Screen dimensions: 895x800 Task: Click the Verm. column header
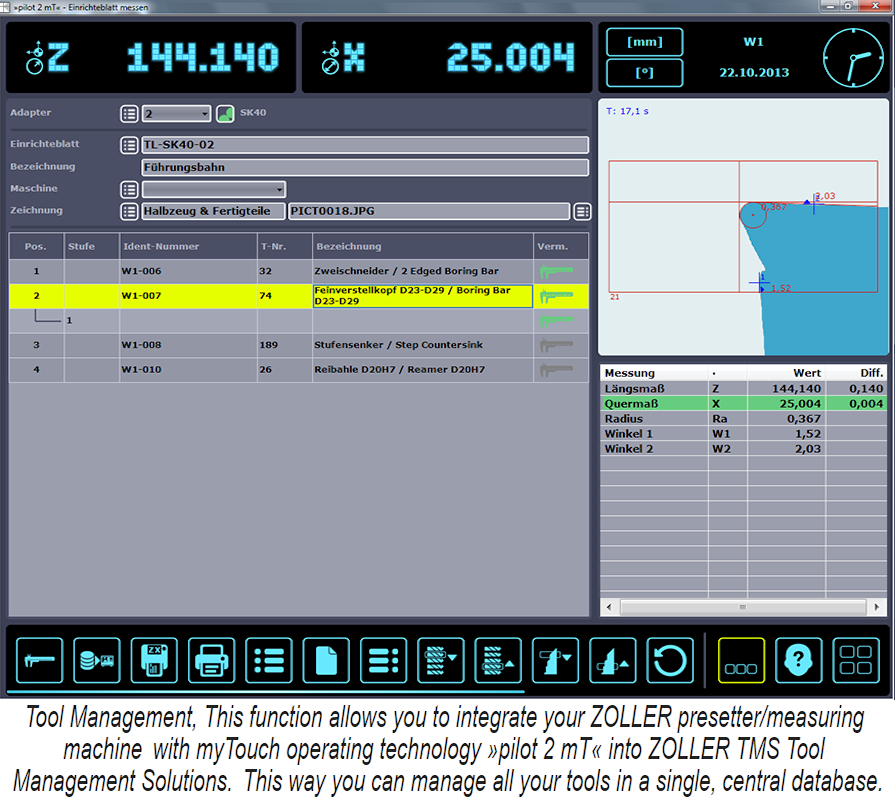(561, 247)
